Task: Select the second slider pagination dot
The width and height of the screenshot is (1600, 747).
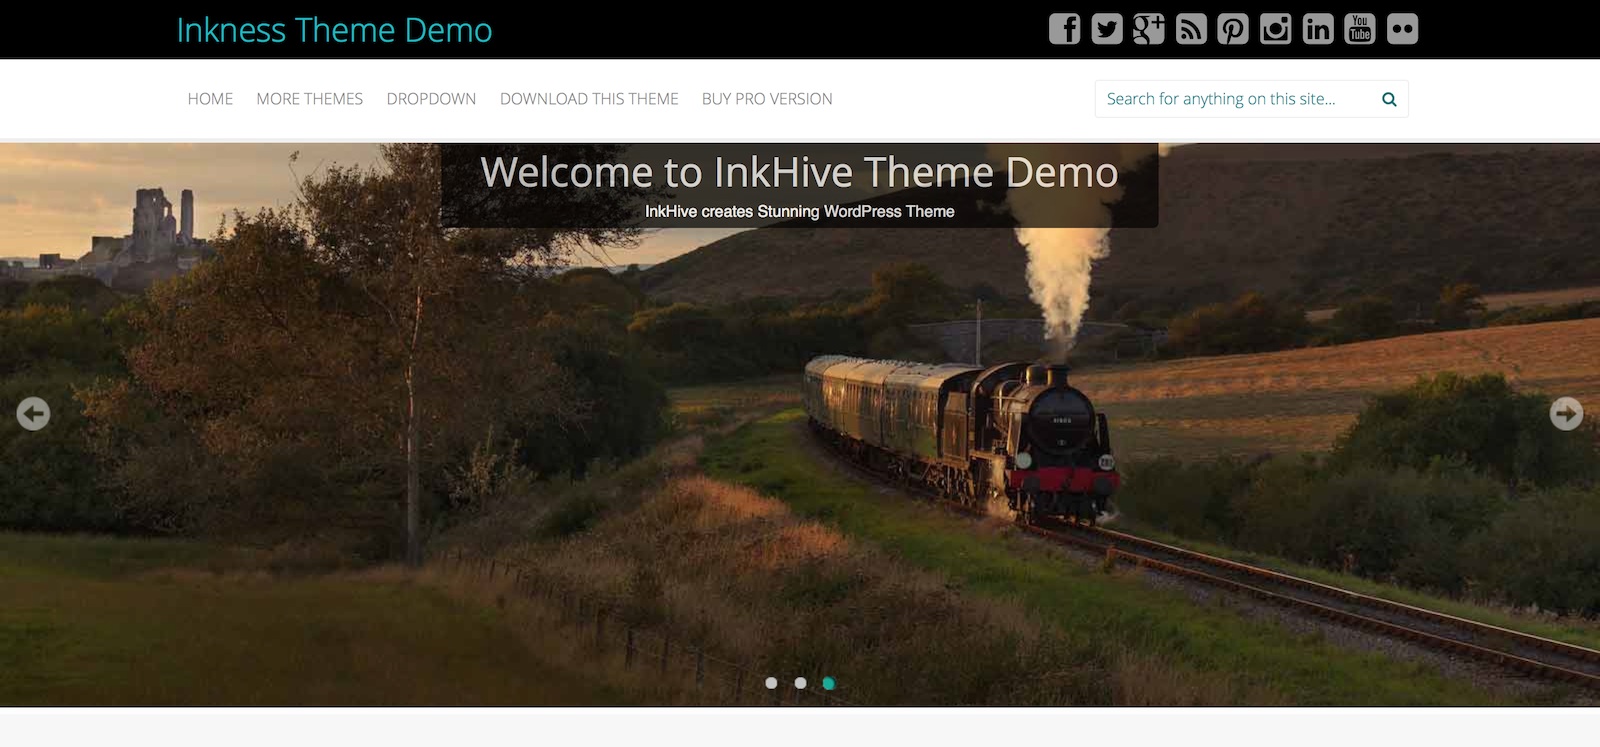Action: point(800,683)
